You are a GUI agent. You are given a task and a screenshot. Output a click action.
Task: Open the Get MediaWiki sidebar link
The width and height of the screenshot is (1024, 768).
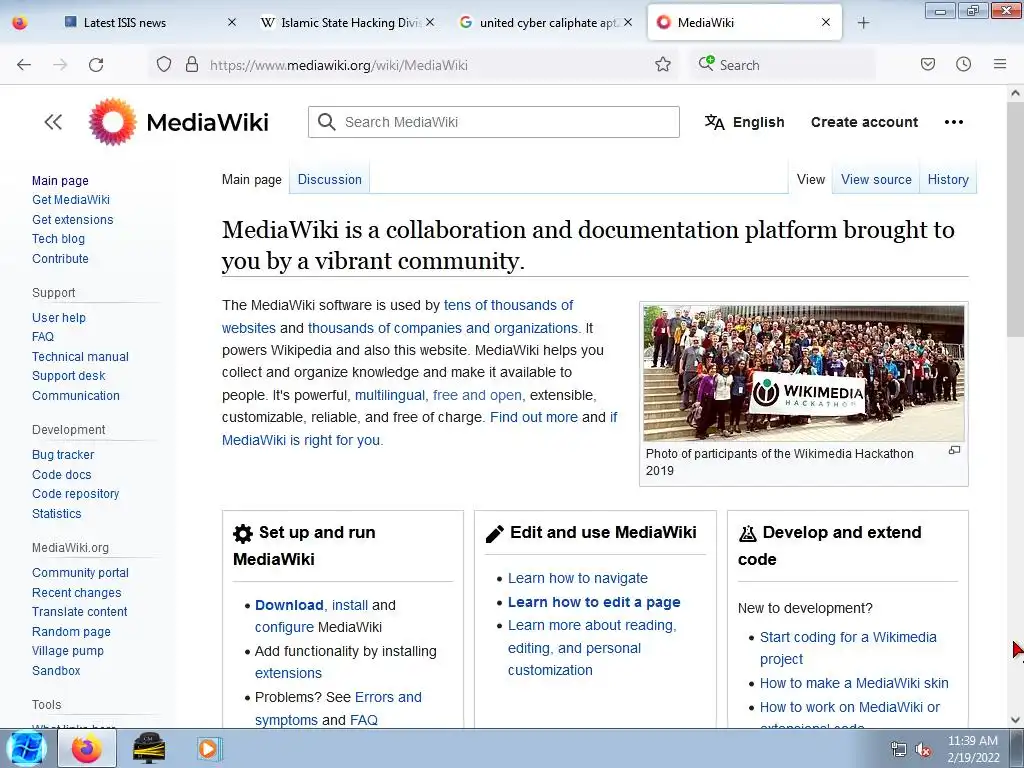click(x=71, y=200)
